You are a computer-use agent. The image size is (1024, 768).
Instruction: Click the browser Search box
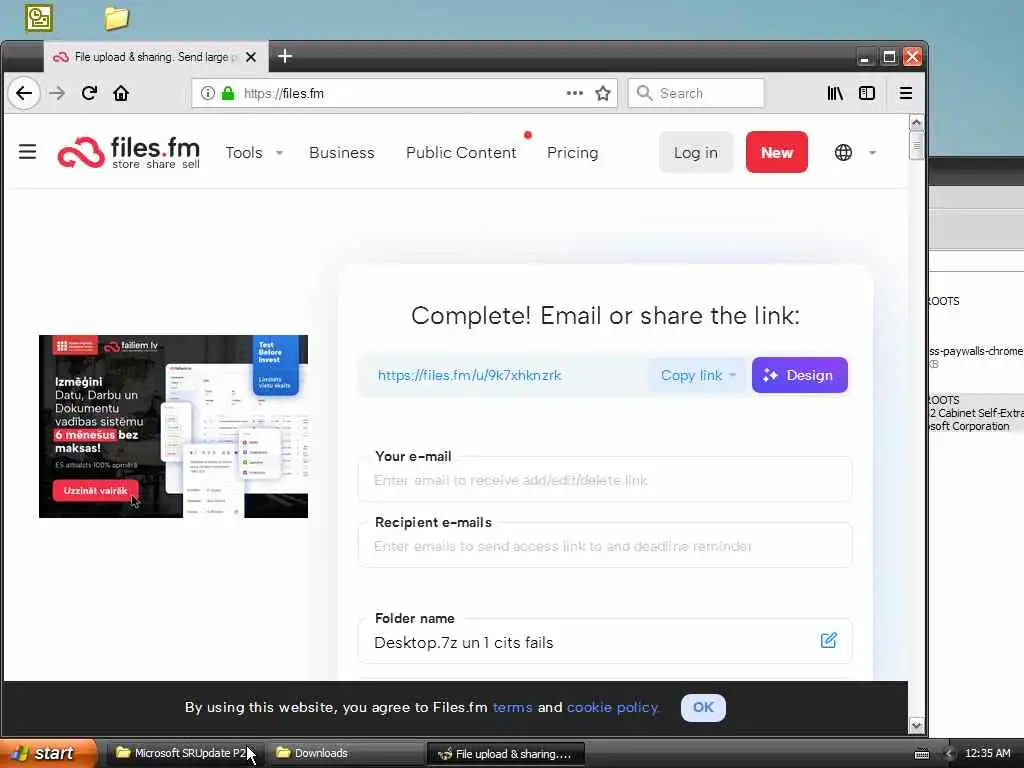point(696,93)
